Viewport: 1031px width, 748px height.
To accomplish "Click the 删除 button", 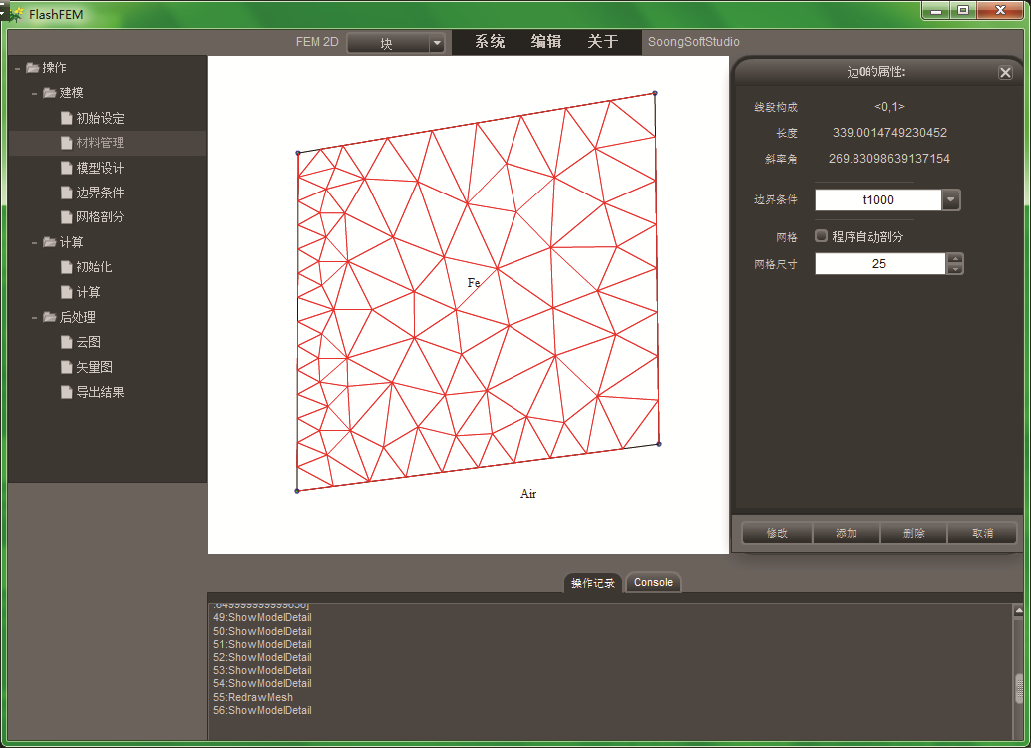I will click(x=913, y=533).
